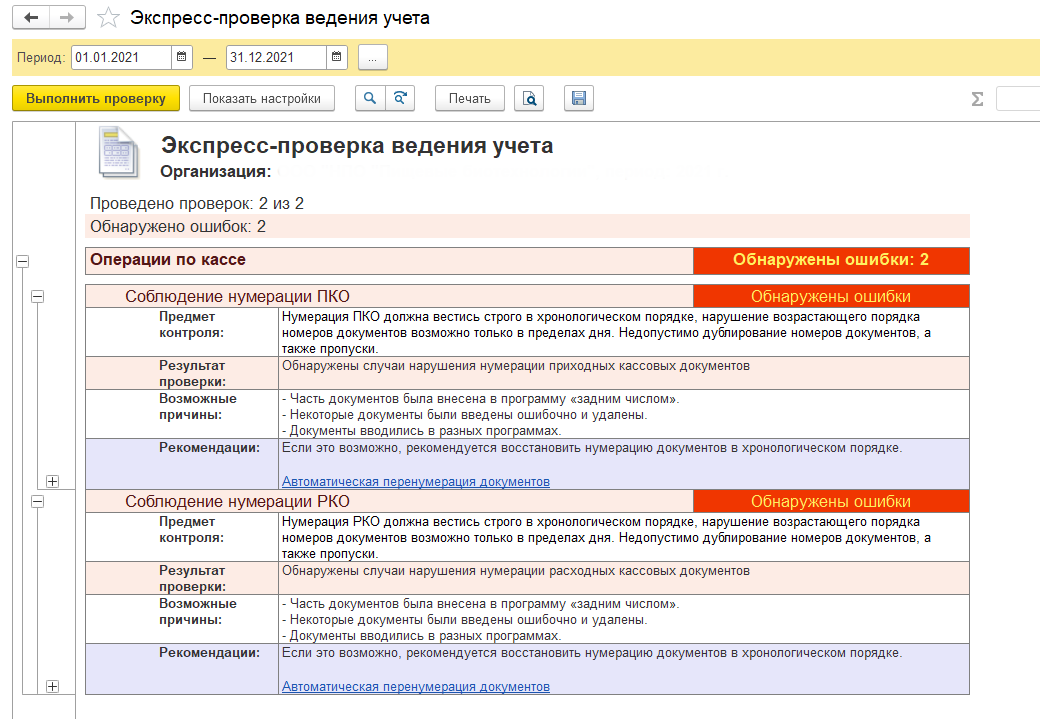Click the Печать button
This screenshot has height=719, width=1040.
[x=469, y=98]
